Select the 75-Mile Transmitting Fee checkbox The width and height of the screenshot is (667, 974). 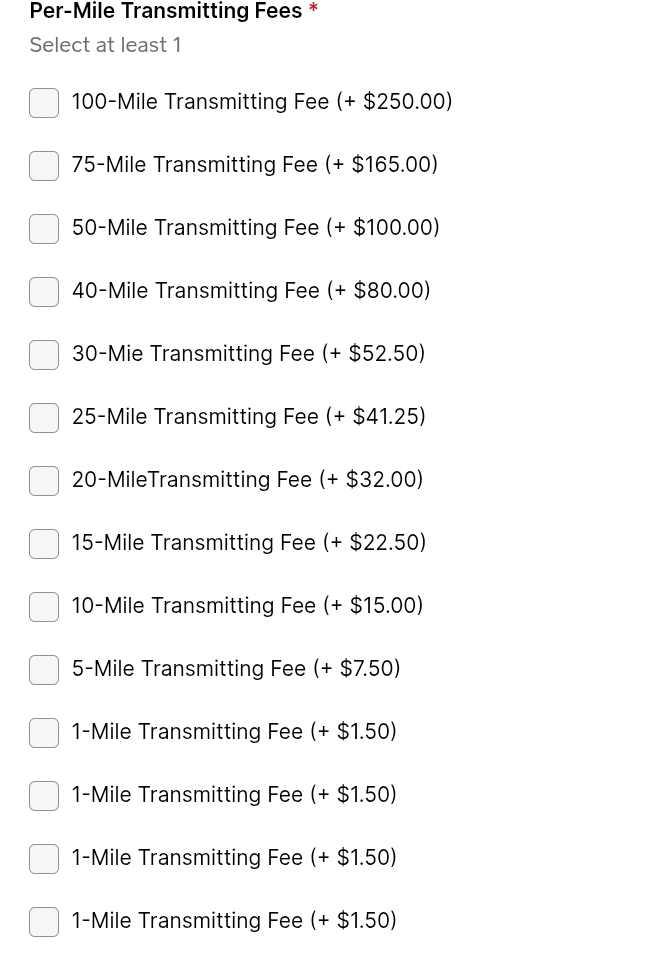[44, 166]
